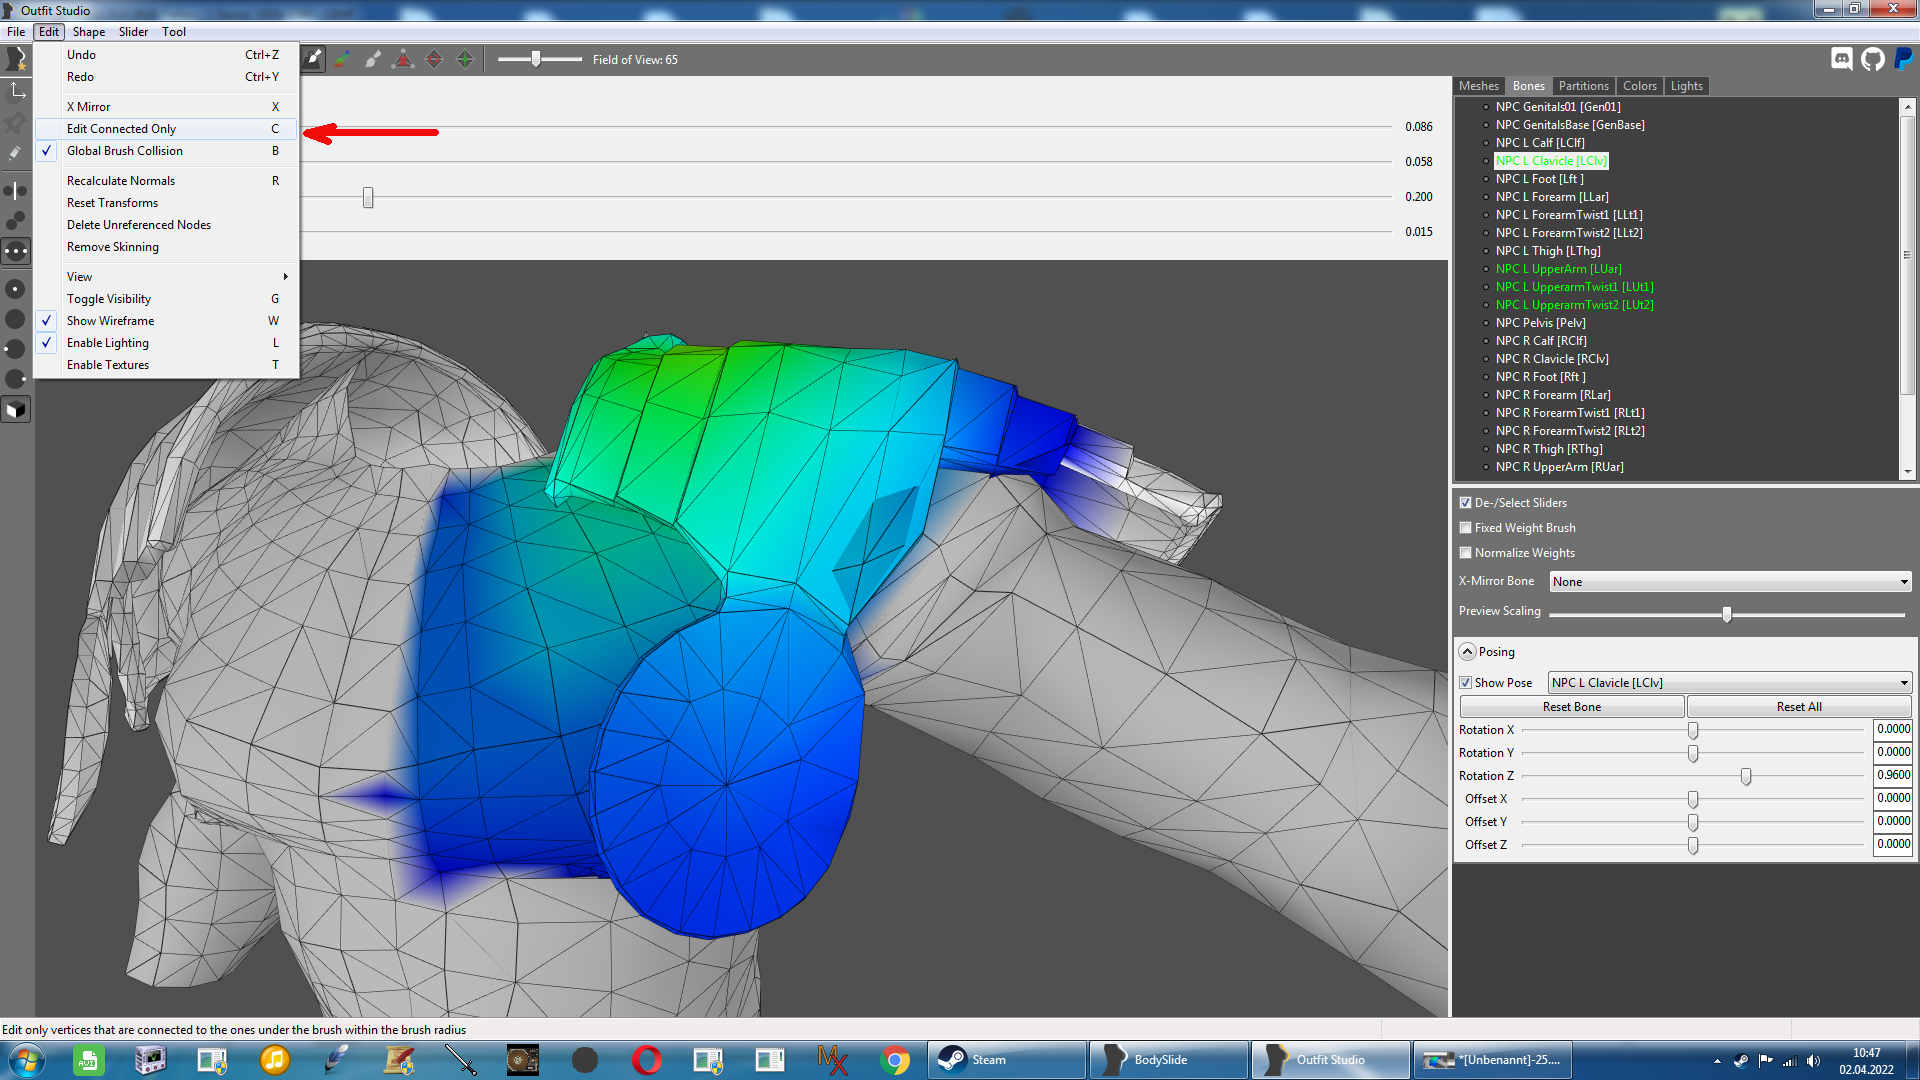This screenshot has height=1080, width=1920.
Task: Switch to the Partitions tab
Action: tap(1583, 86)
